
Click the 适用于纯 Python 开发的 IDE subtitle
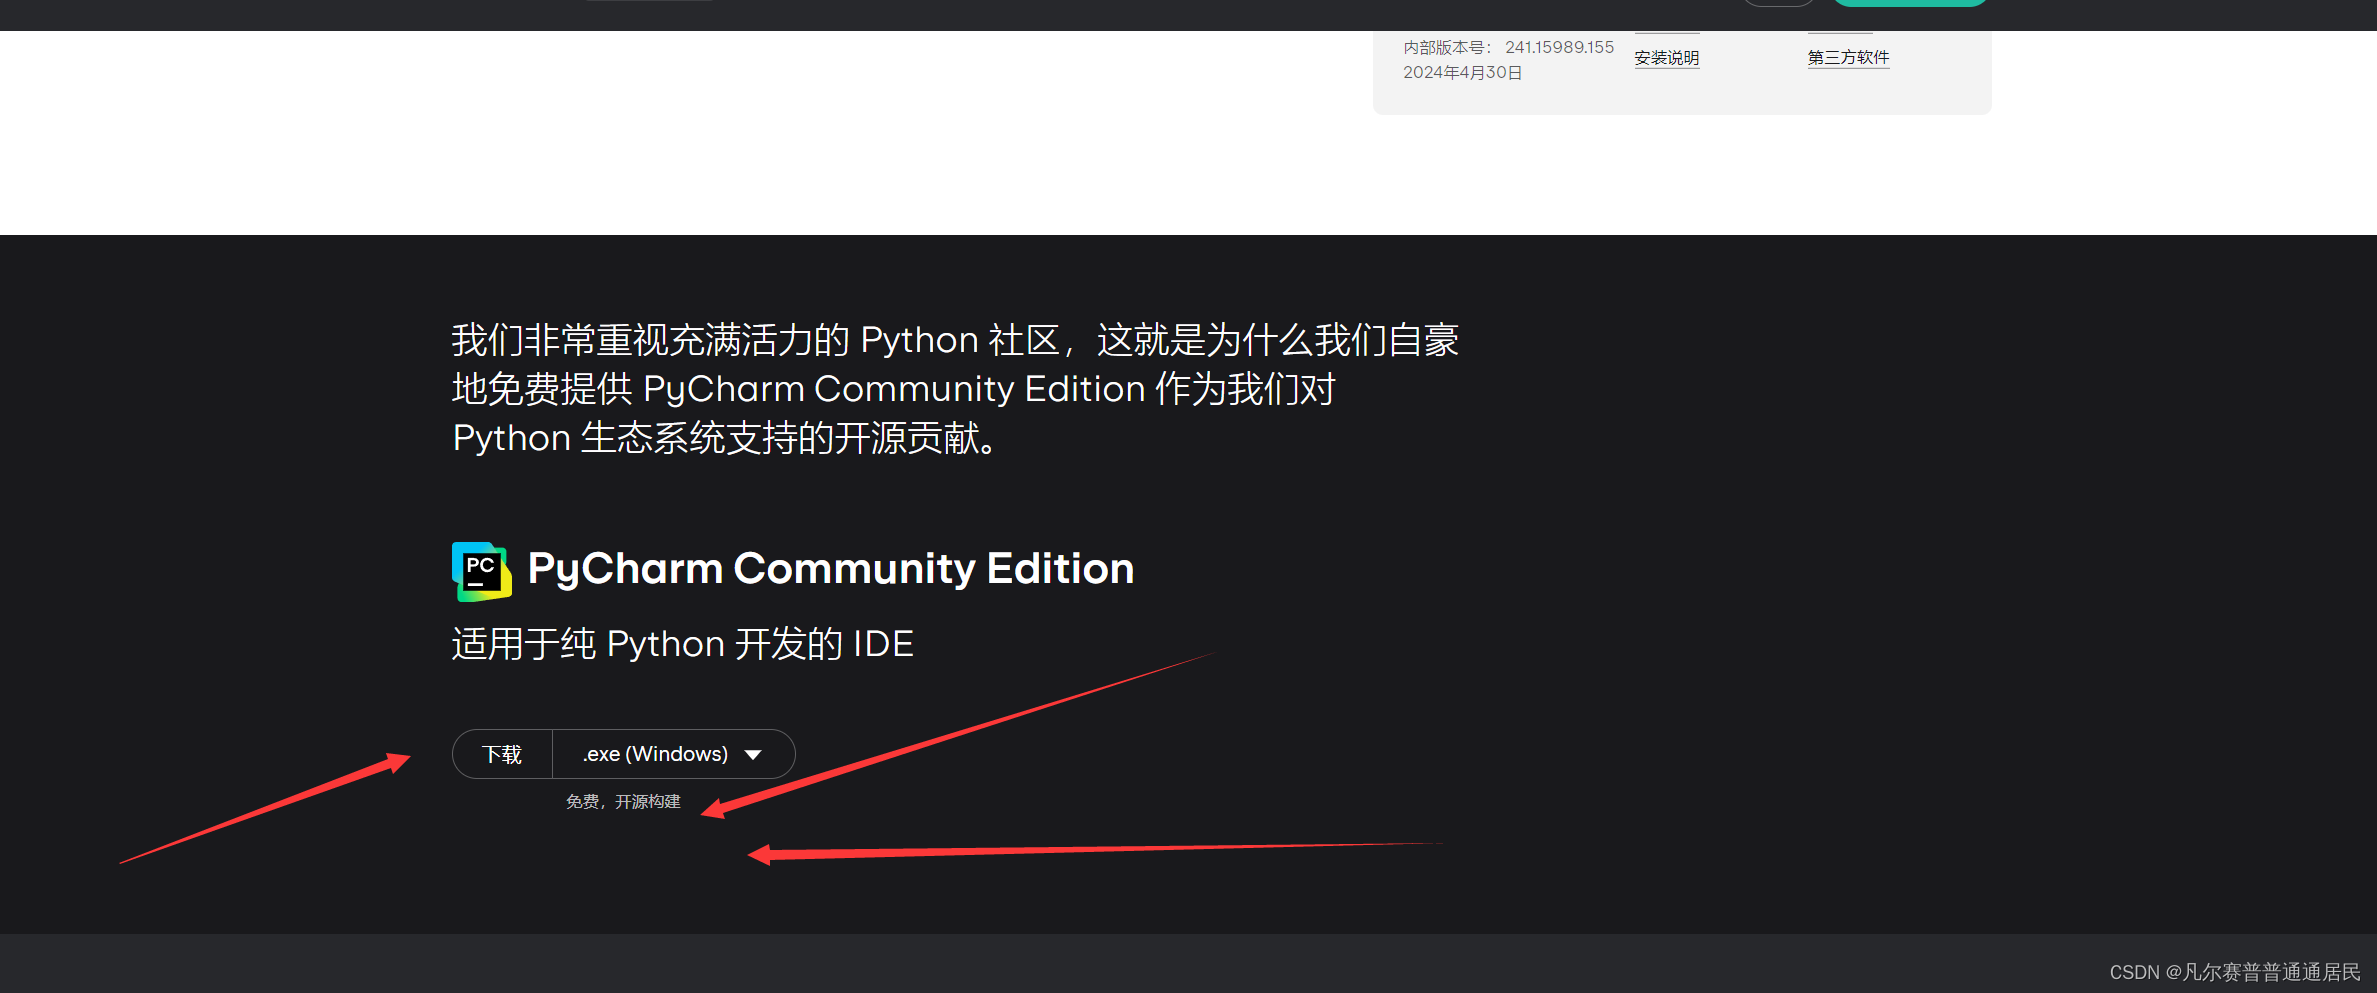click(683, 644)
